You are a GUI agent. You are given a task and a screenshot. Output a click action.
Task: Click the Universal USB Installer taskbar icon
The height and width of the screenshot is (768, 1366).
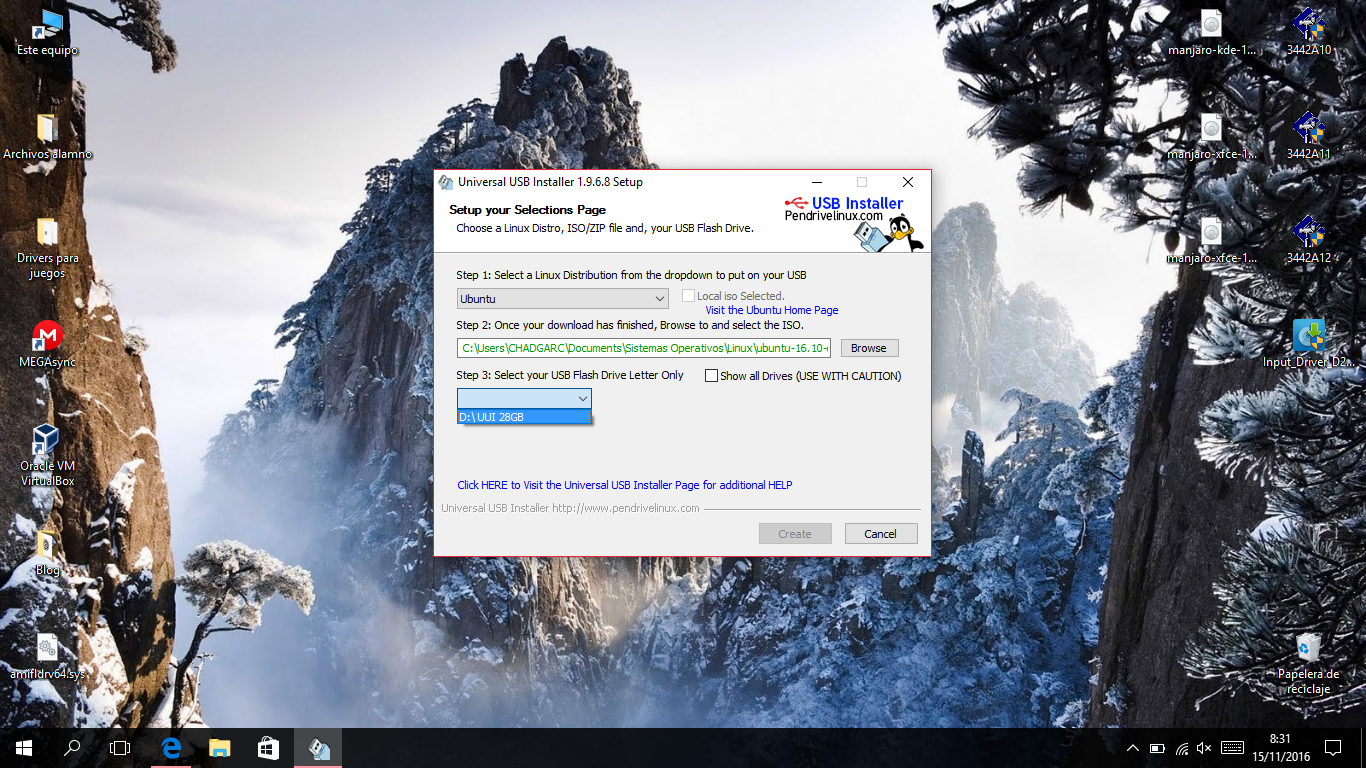pyautogui.click(x=318, y=747)
